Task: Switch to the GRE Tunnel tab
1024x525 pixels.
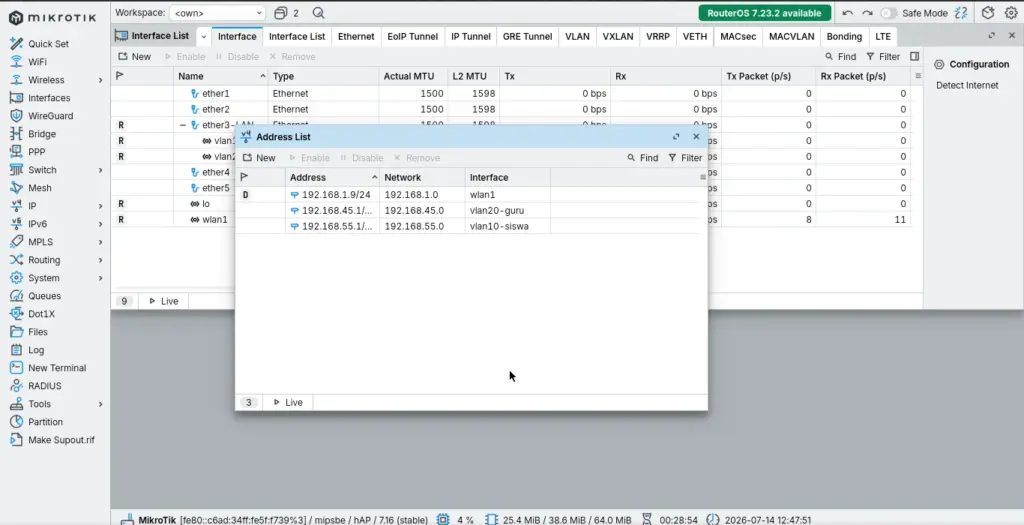Action: pos(528,37)
